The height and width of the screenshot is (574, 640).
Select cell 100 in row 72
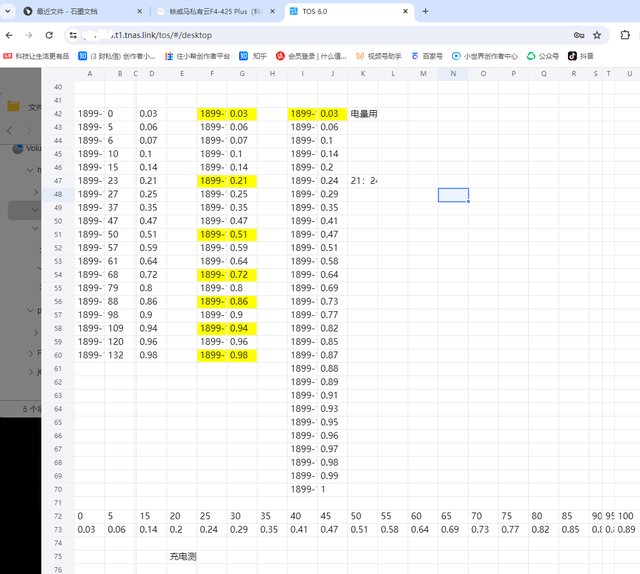point(627,516)
